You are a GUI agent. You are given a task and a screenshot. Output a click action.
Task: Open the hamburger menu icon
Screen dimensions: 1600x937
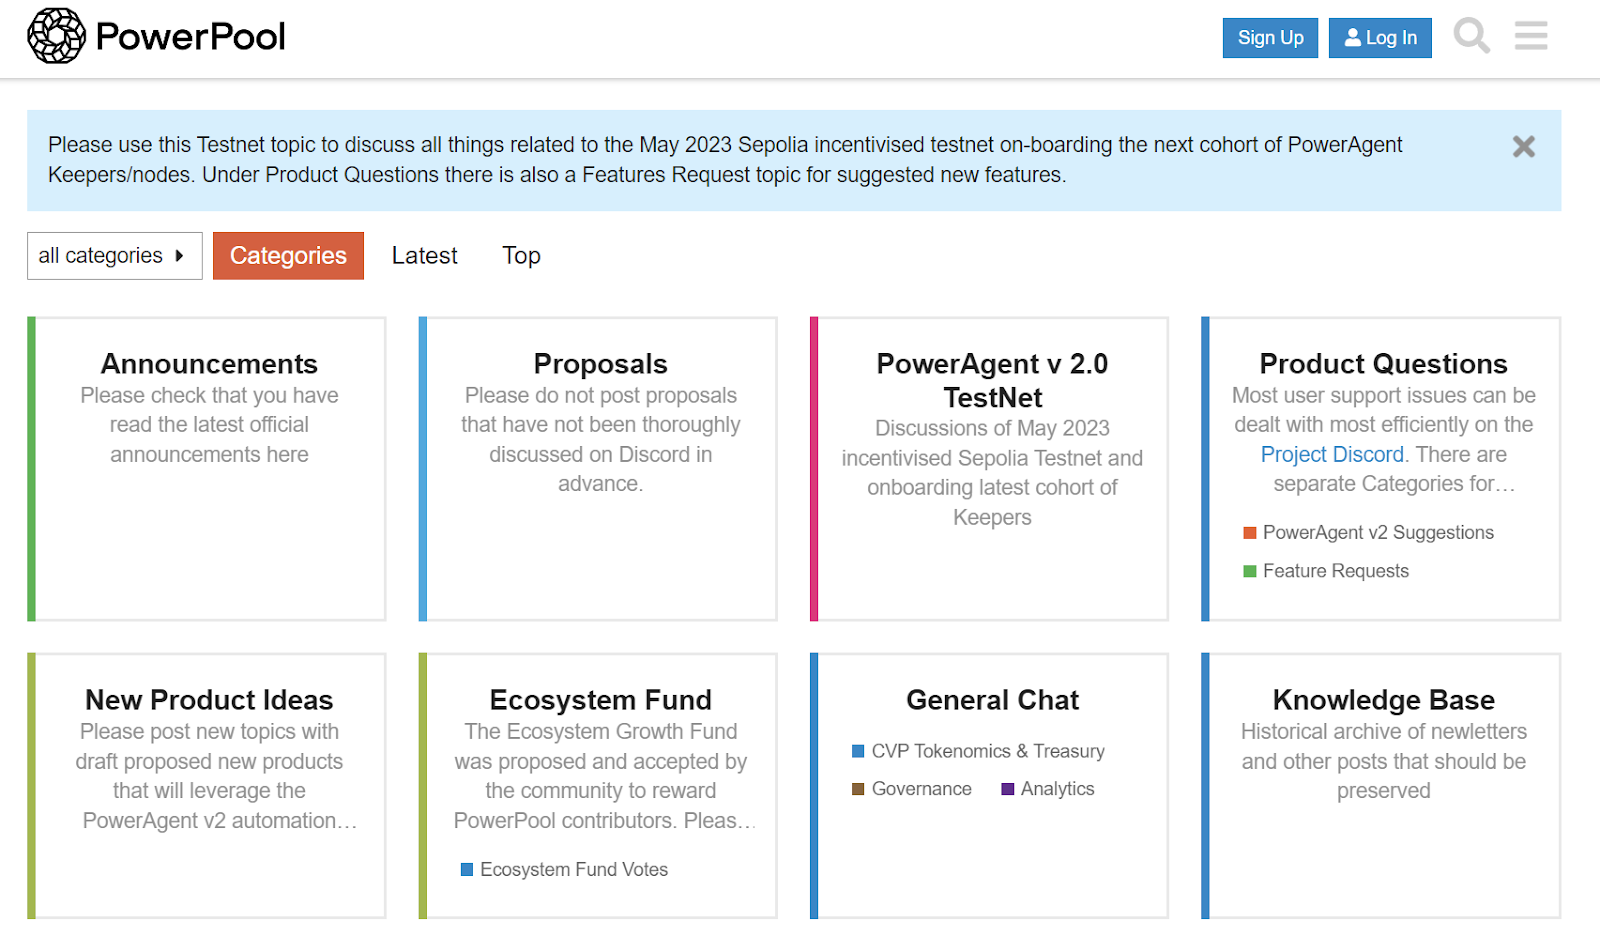click(1530, 37)
